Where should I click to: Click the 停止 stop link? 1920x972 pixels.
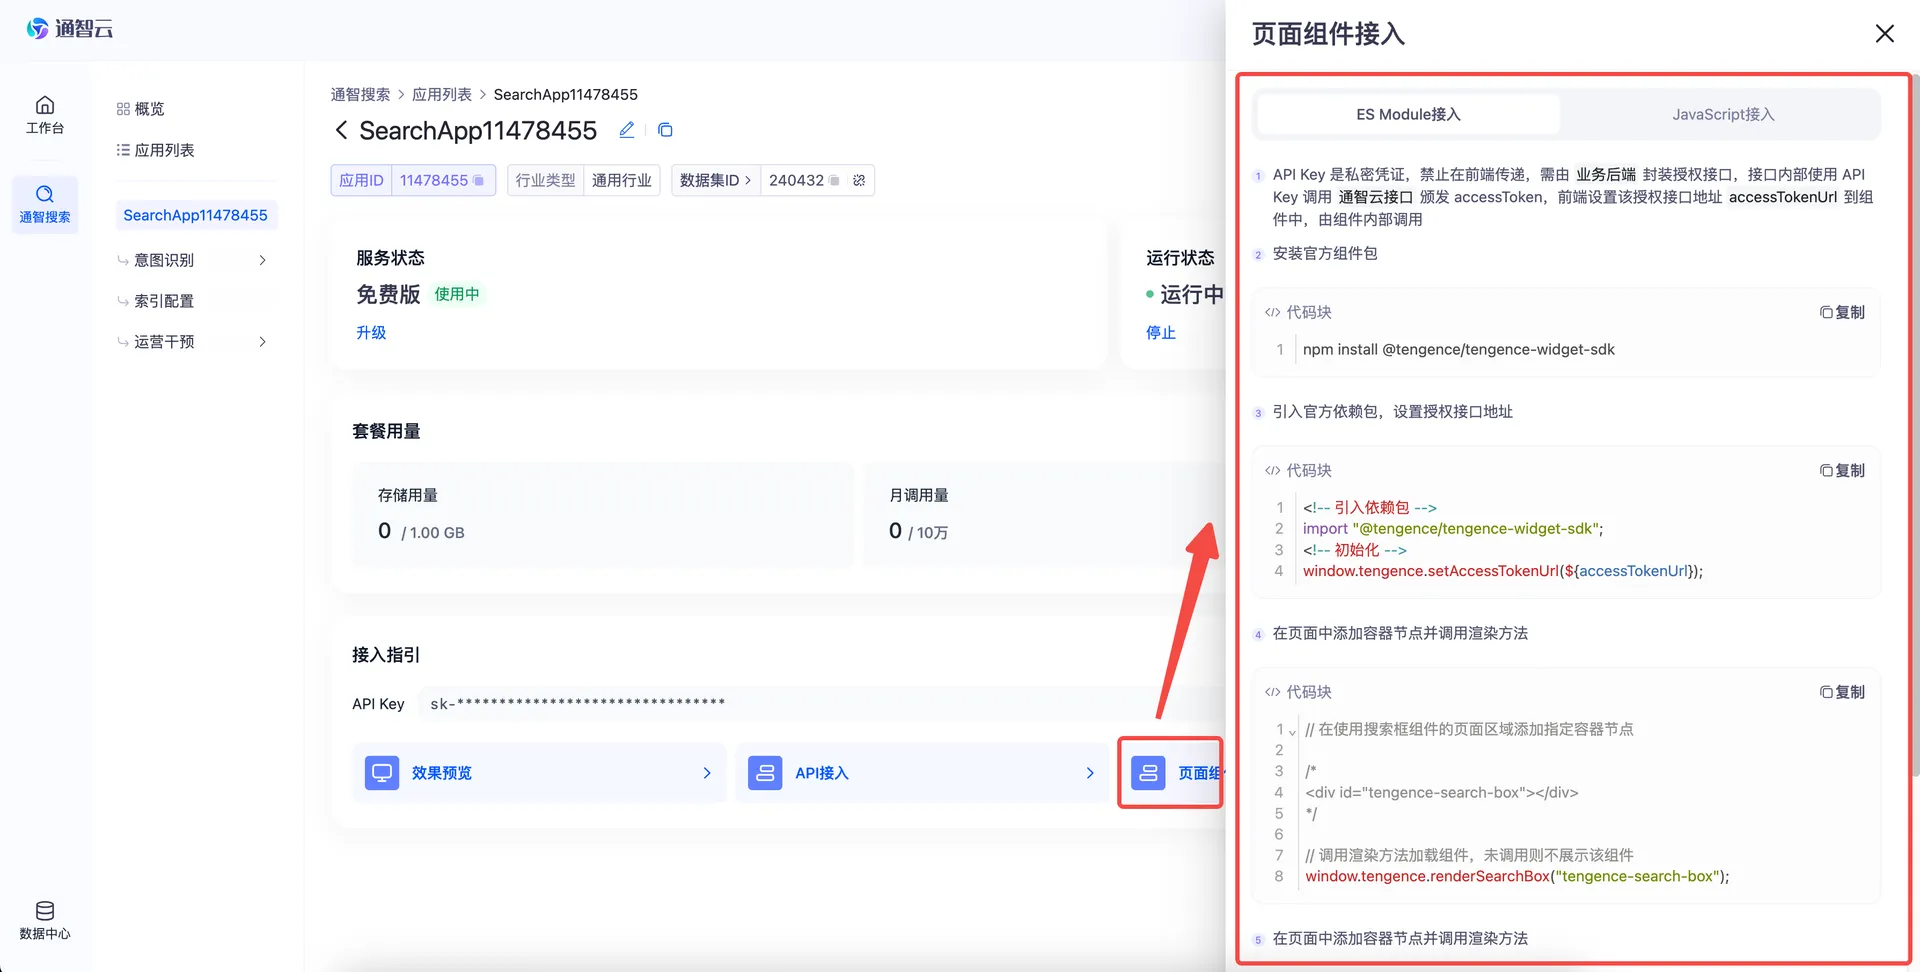click(x=1161, y=333)
